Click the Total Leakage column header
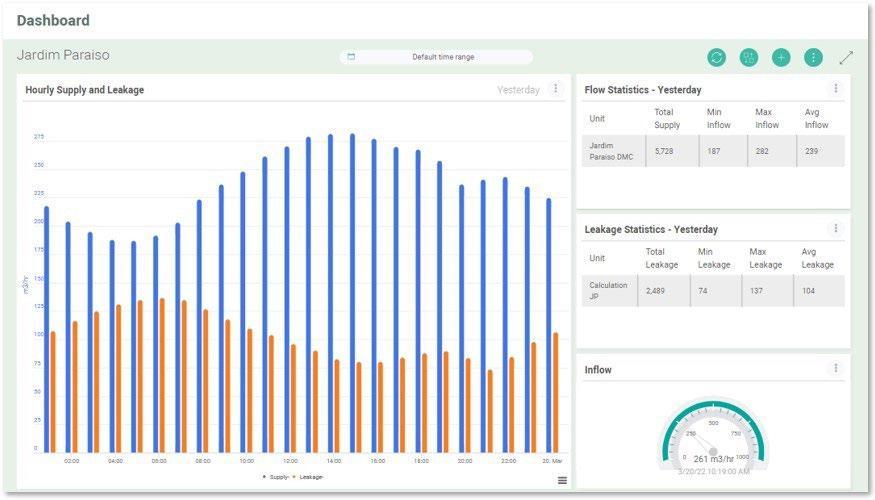The height and width of the screenshot is (500, 875). (661, 258)
